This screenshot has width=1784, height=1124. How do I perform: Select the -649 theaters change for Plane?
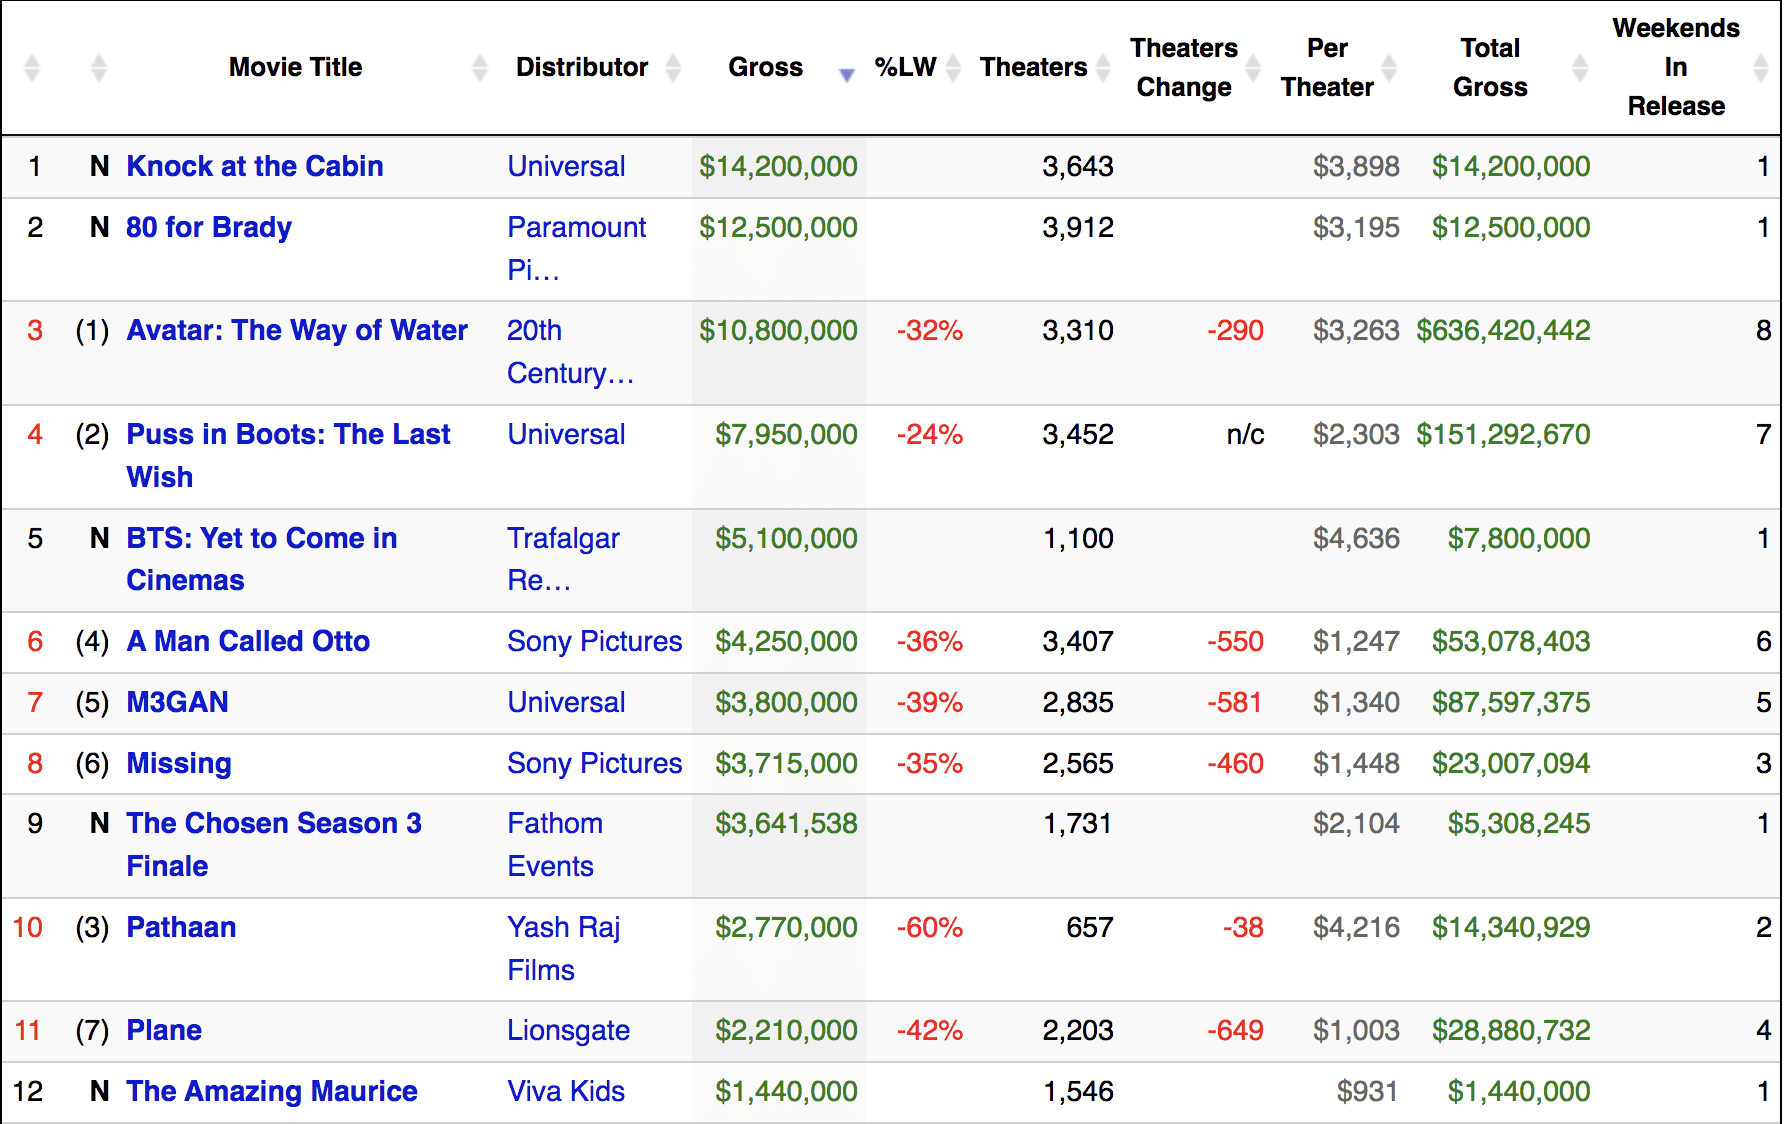[1236, 1030]
